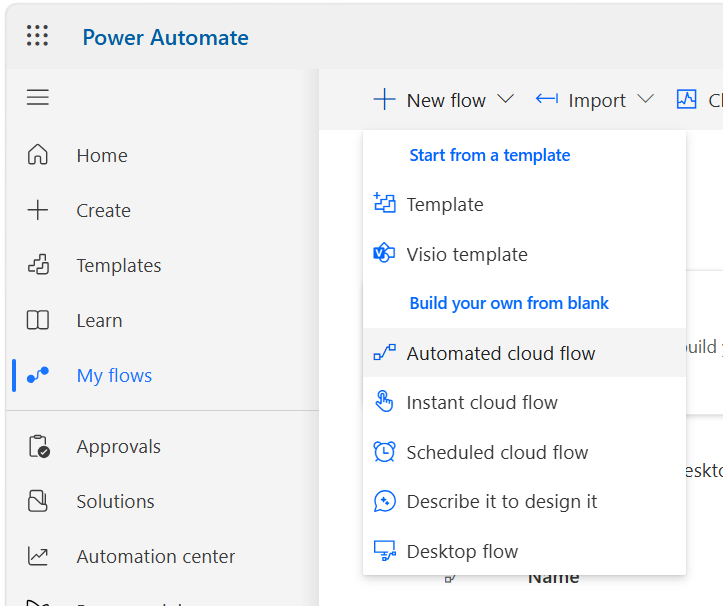
Task: Expand the New flow dropdown chevron
Action: 506,99
